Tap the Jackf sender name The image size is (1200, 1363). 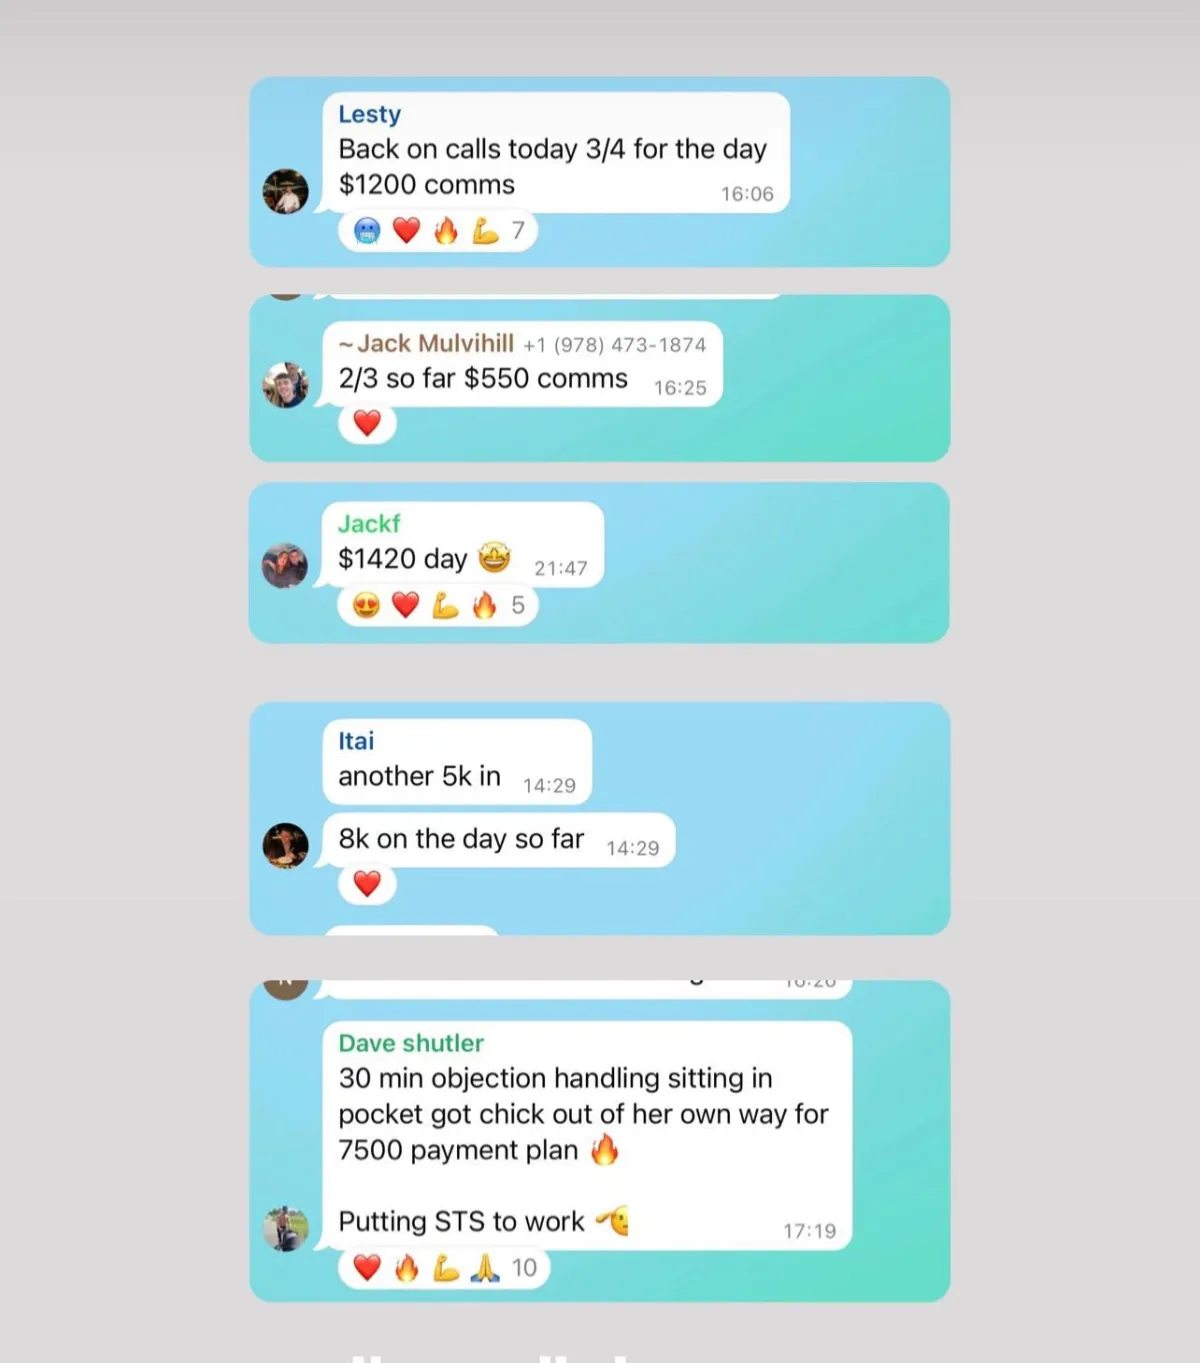pyautogui.click(x=368, y=523)
